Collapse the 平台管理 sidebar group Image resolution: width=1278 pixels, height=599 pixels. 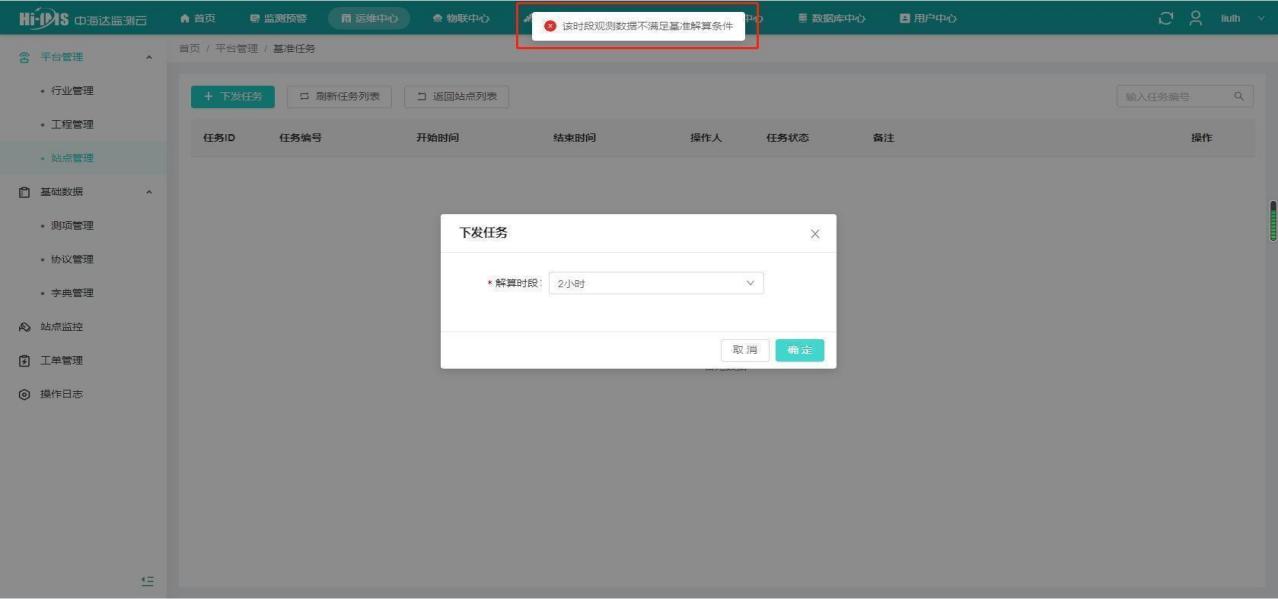[x=149, y=58]
